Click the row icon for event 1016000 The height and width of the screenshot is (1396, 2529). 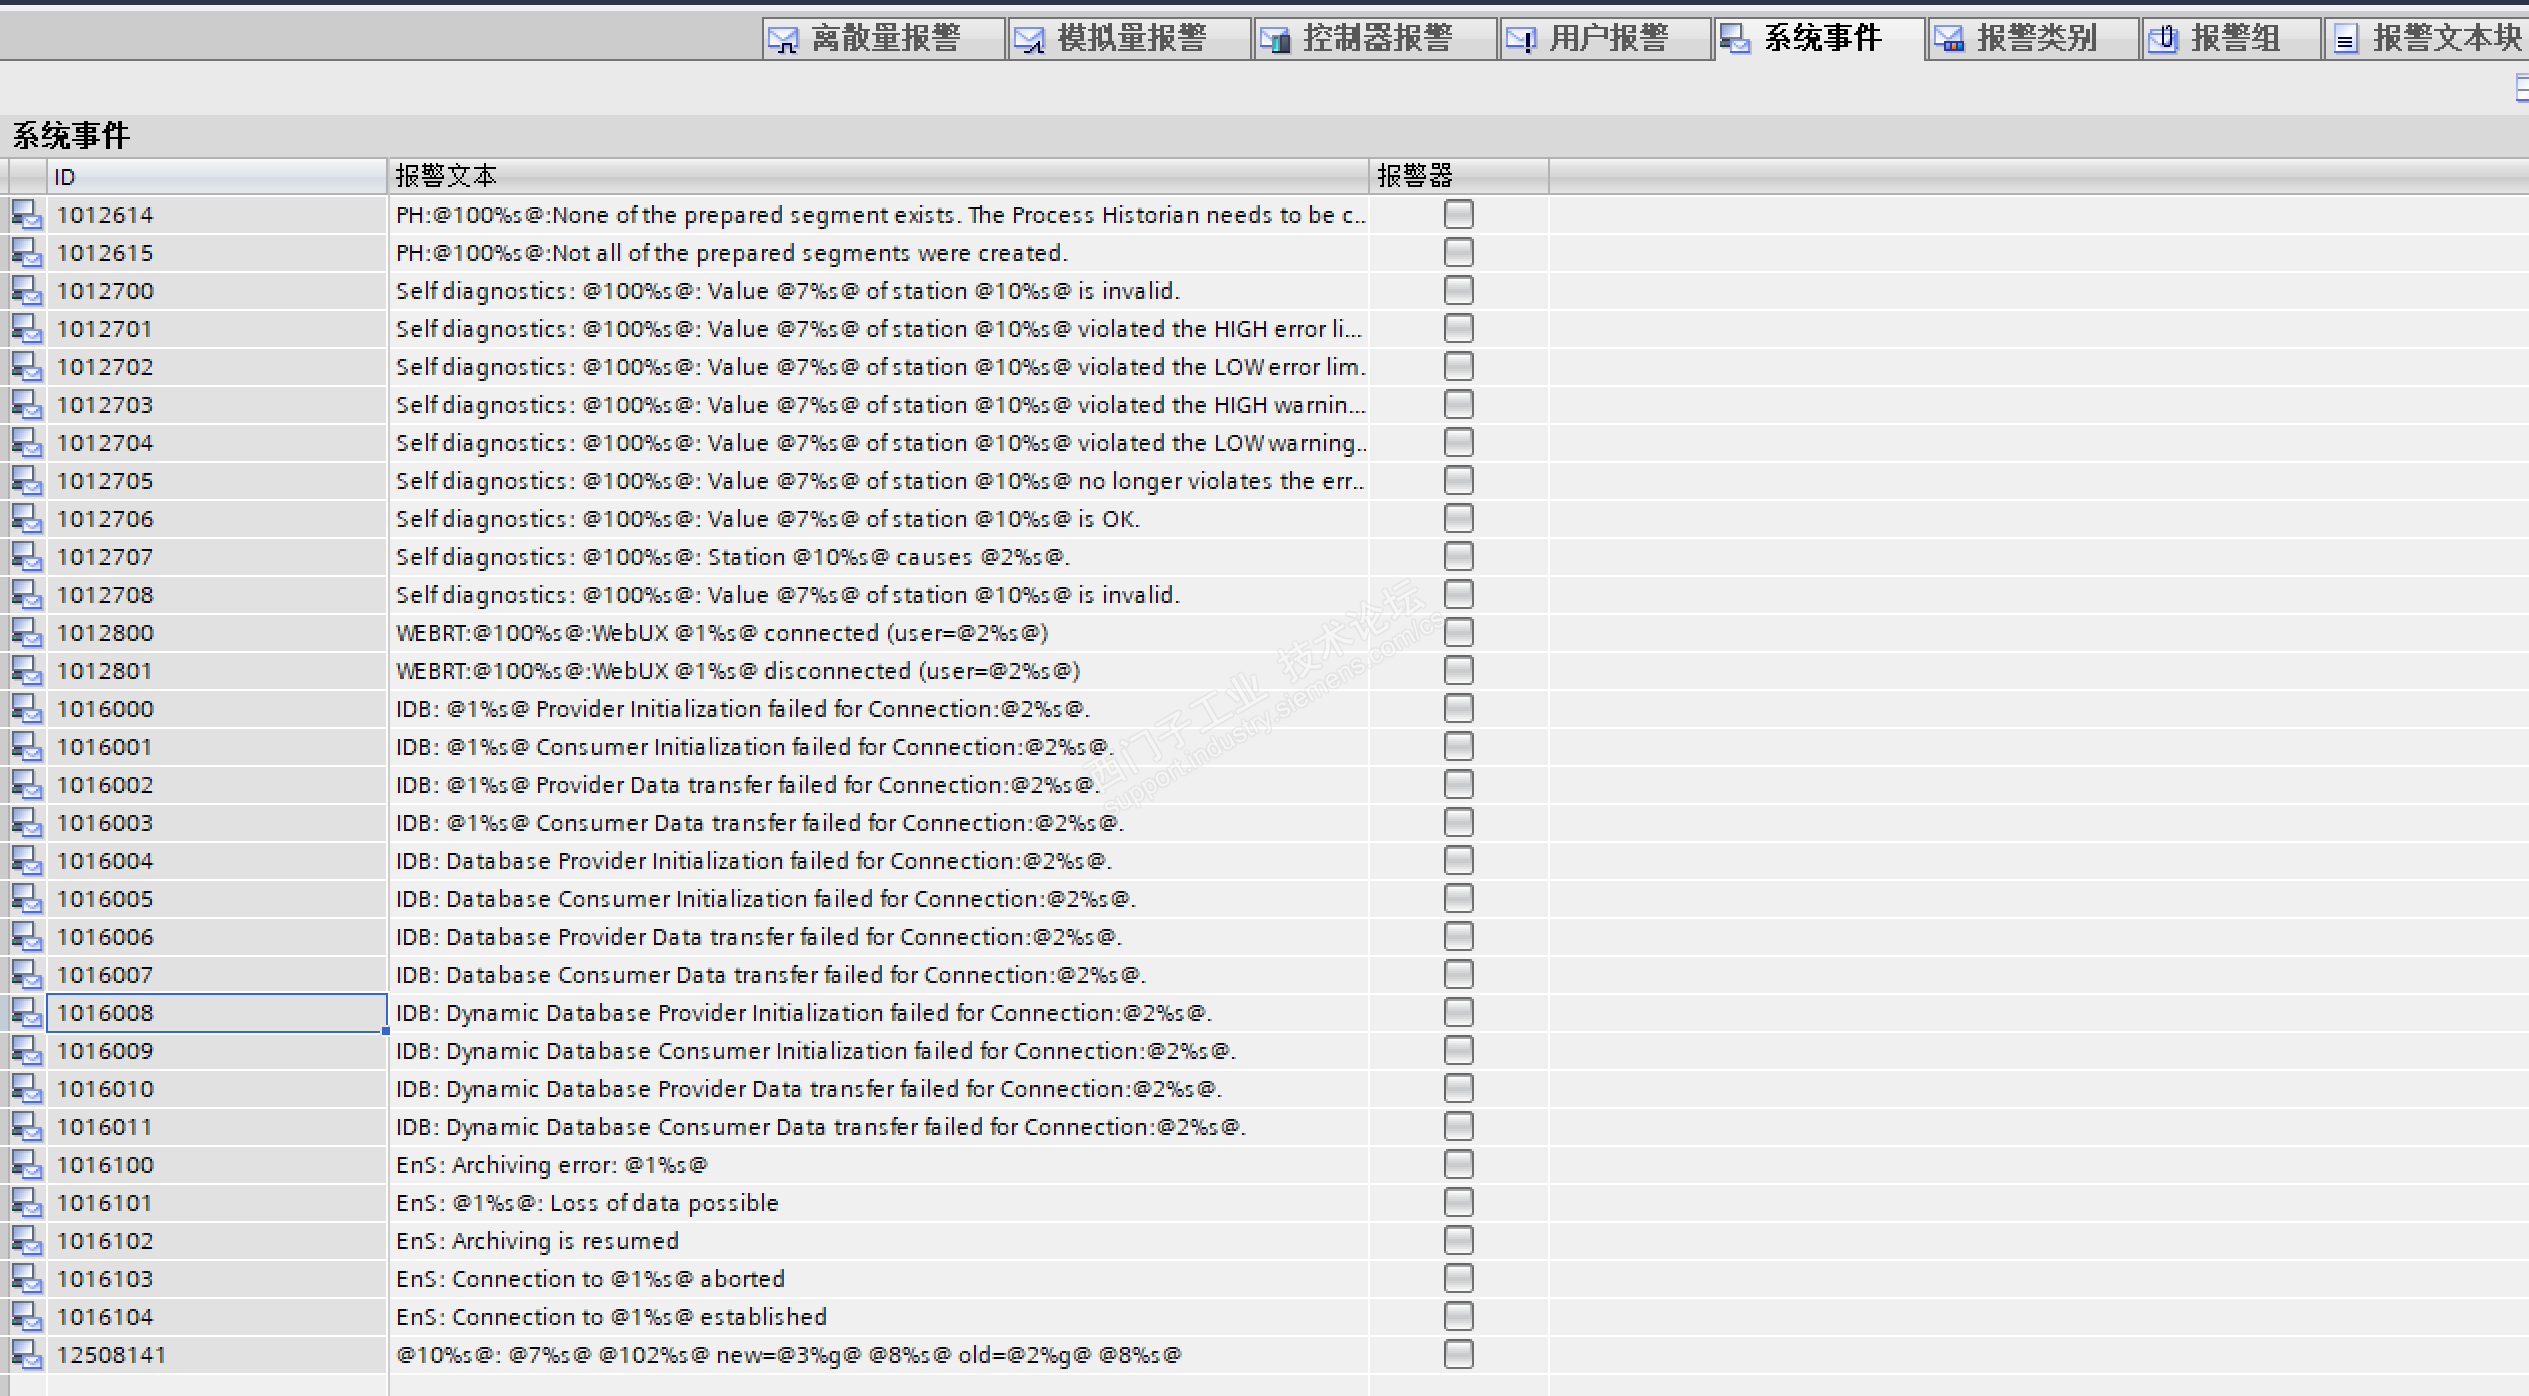pos(27,709)
